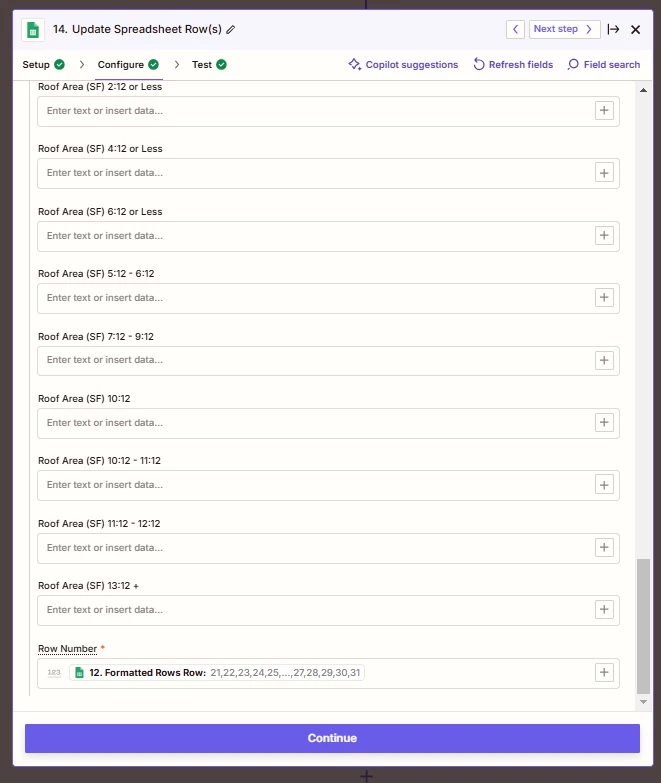Screen dimensions: 661x783
Task: Insert data plus for Roof Area 5:12 - 6:12
Action: point(604,298)
